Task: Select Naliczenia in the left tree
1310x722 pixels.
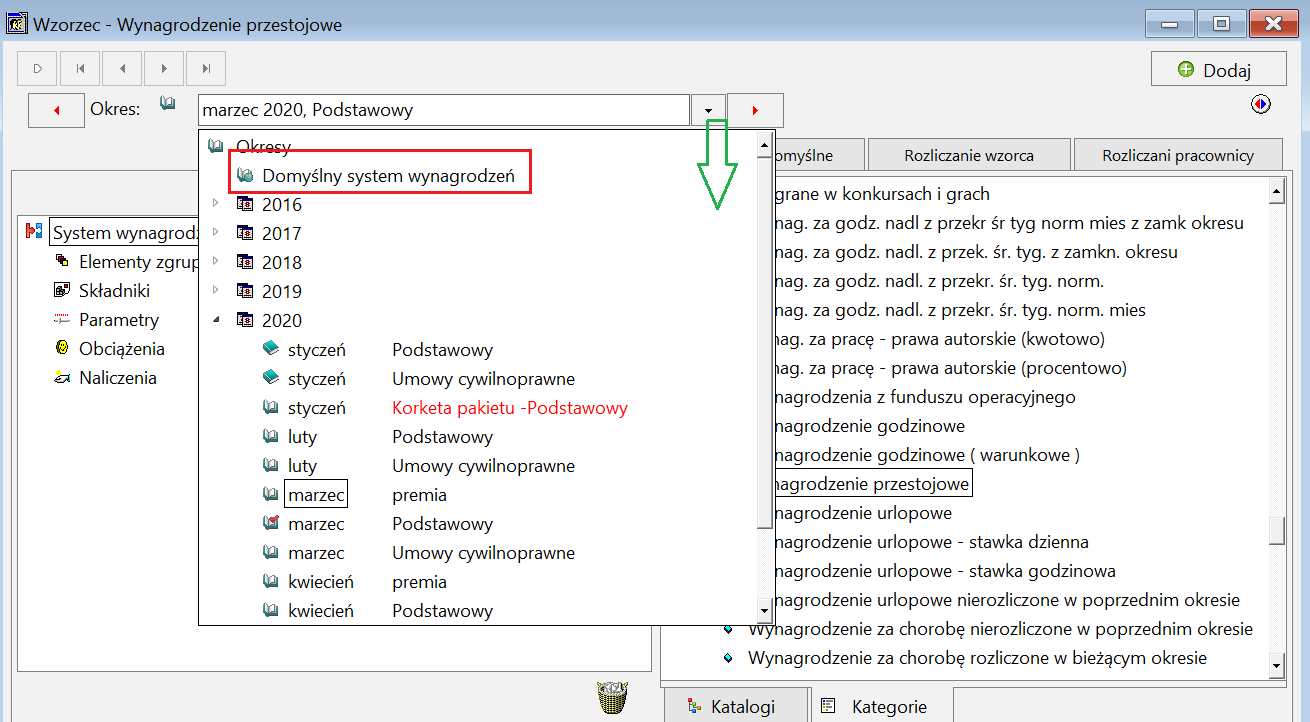Action: click(118, 378)
